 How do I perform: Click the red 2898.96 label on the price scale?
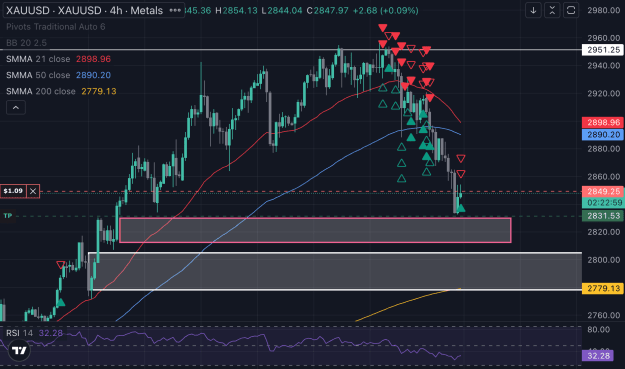pos(603,122)
